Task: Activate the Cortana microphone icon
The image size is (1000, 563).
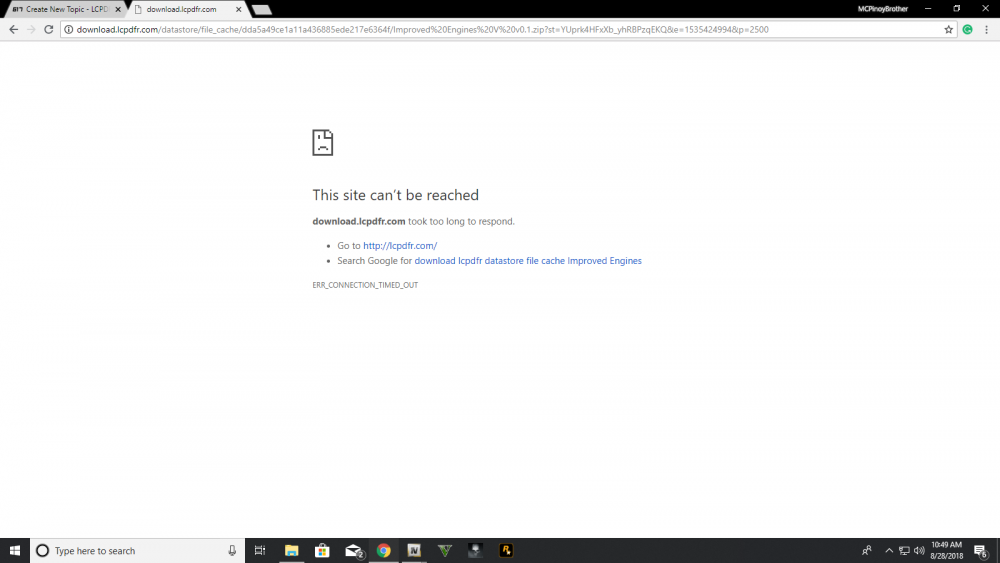Action: pos(232,550)
